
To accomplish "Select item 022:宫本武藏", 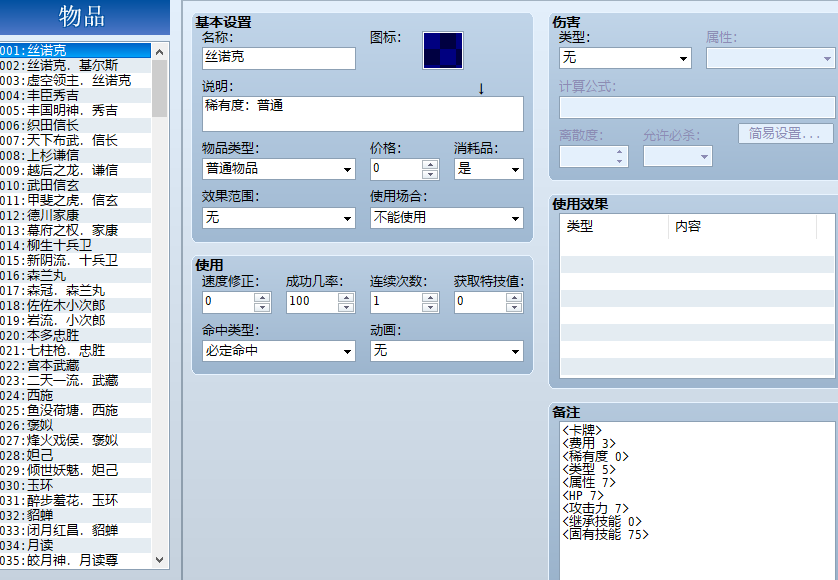I will [75, 365].
